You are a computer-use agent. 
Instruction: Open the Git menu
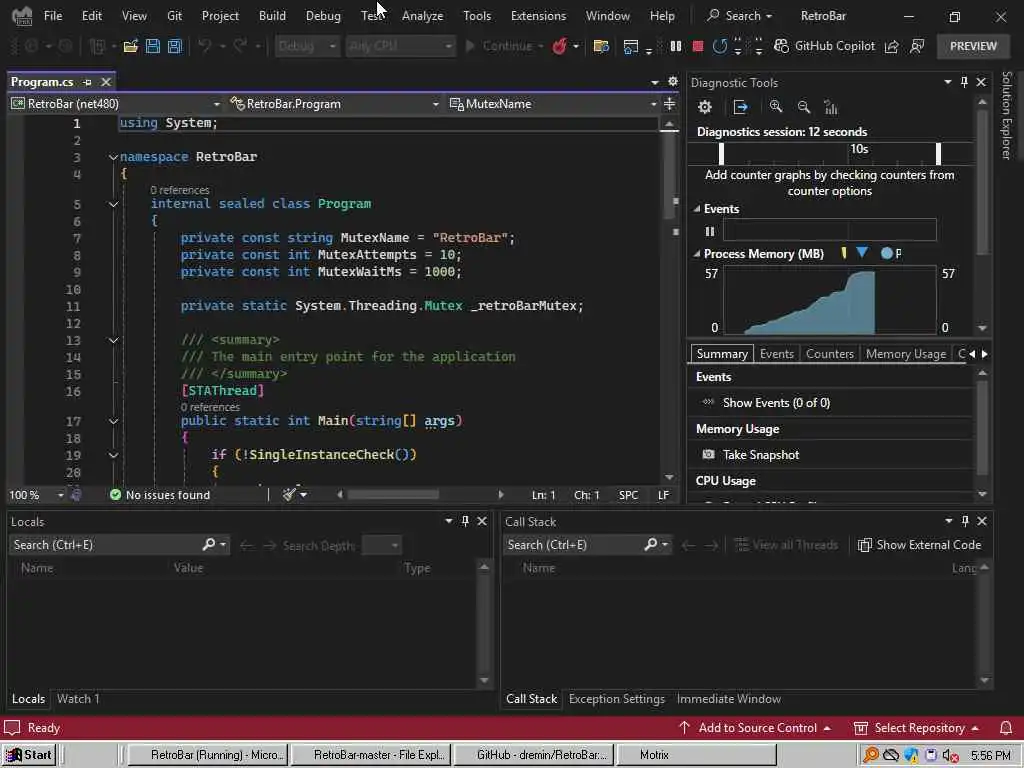174,16
